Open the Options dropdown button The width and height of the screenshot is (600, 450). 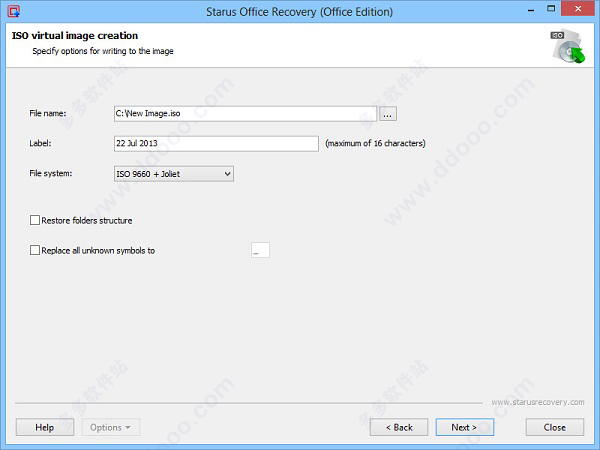(111, 427)
